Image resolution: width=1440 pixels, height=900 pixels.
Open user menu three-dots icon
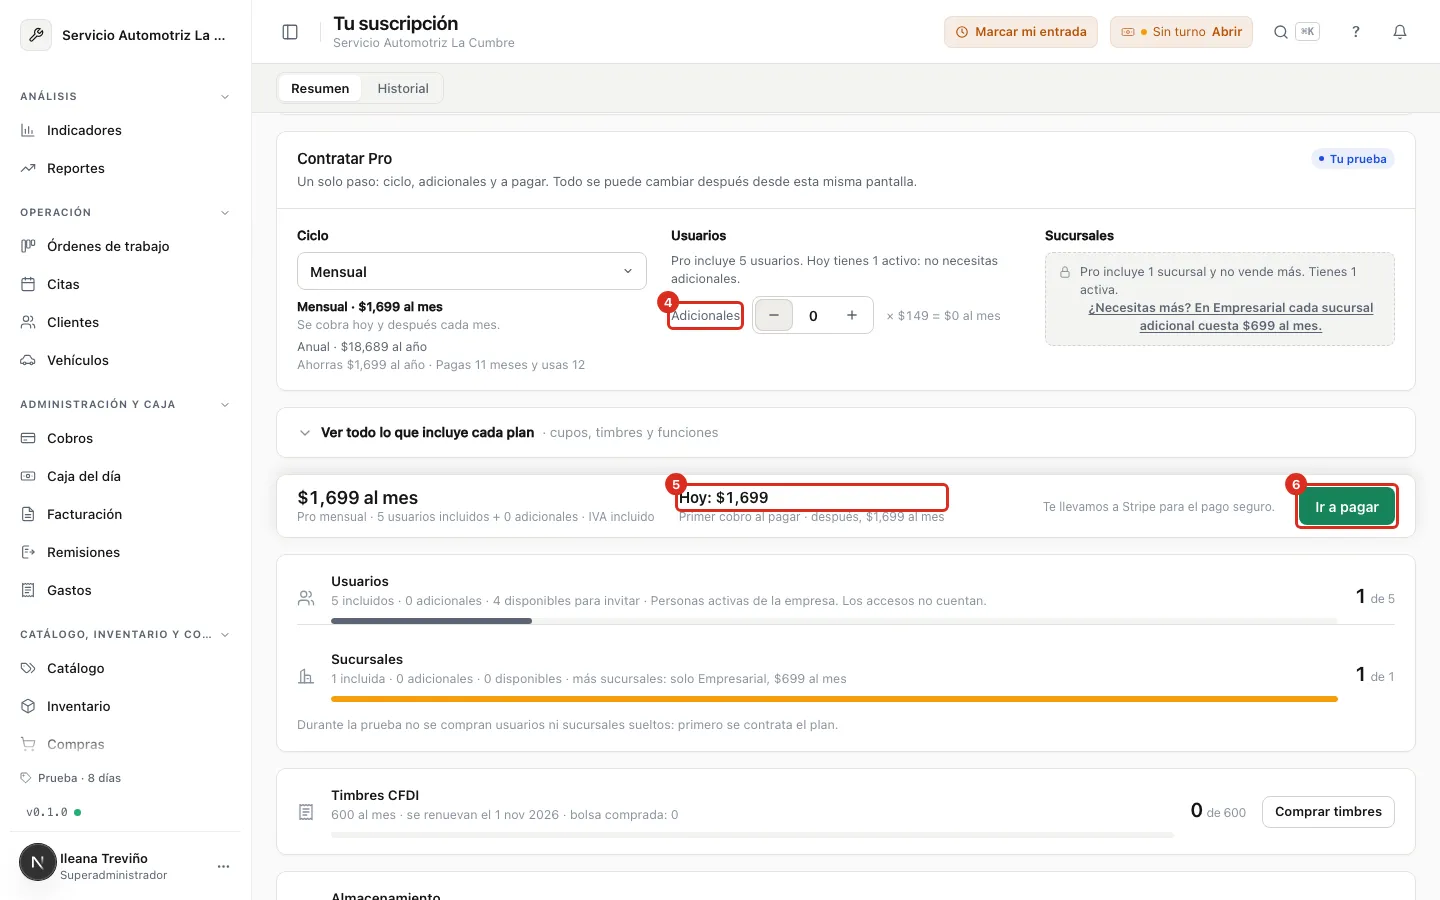coord(223,866)
